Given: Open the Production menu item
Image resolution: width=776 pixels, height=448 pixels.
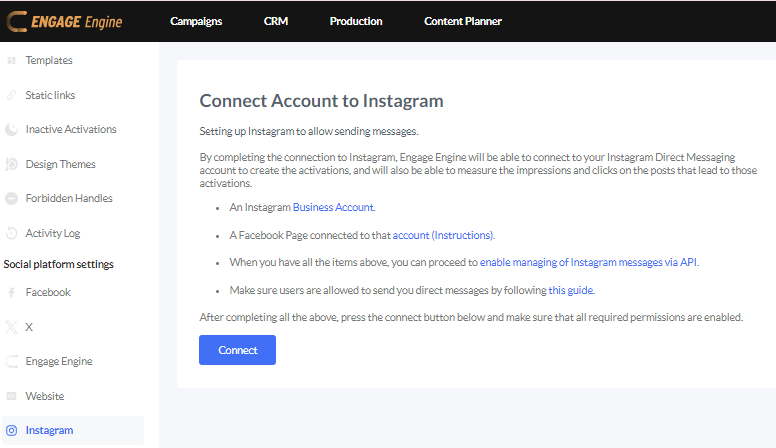Looking at the screenshot, I should [356, 21].
